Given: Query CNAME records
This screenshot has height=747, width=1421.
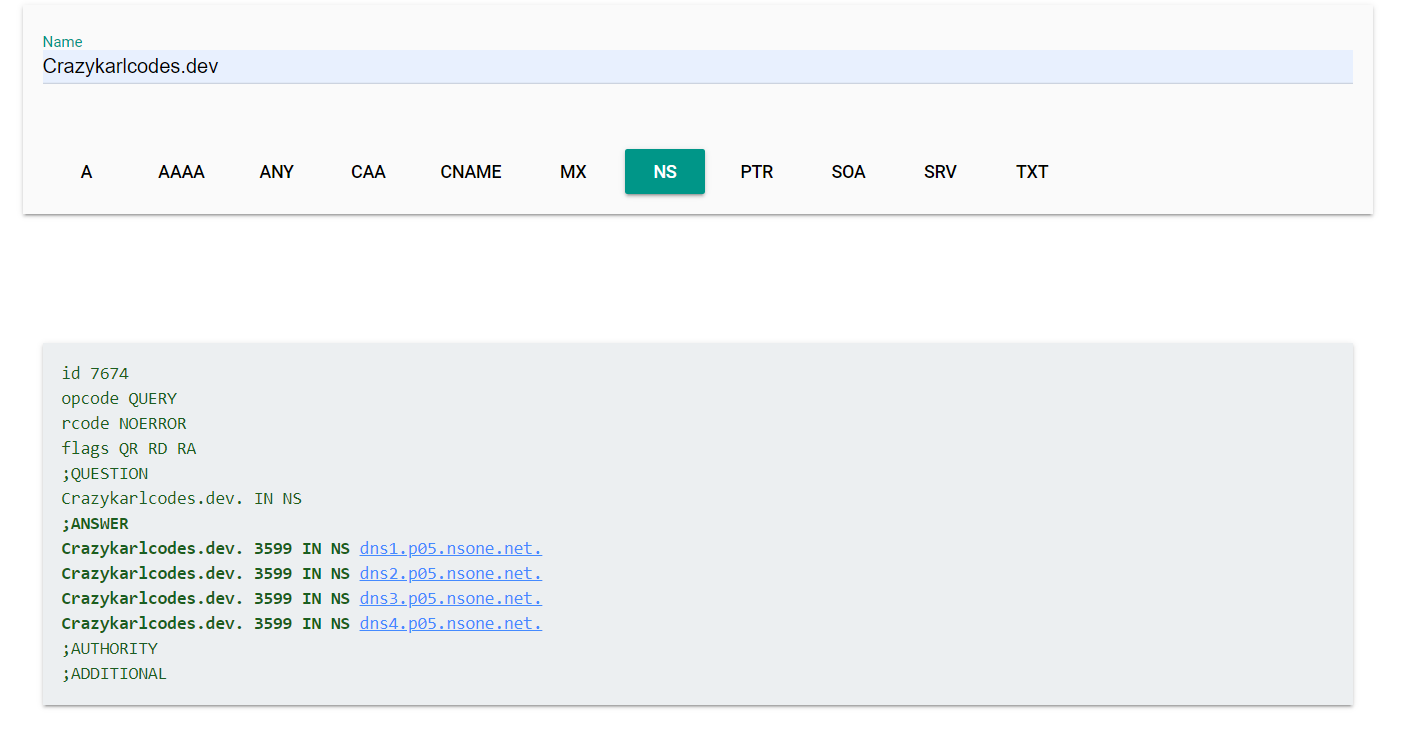Looking at the screenshot, I should pyautogui.click(x=471, y=172).
